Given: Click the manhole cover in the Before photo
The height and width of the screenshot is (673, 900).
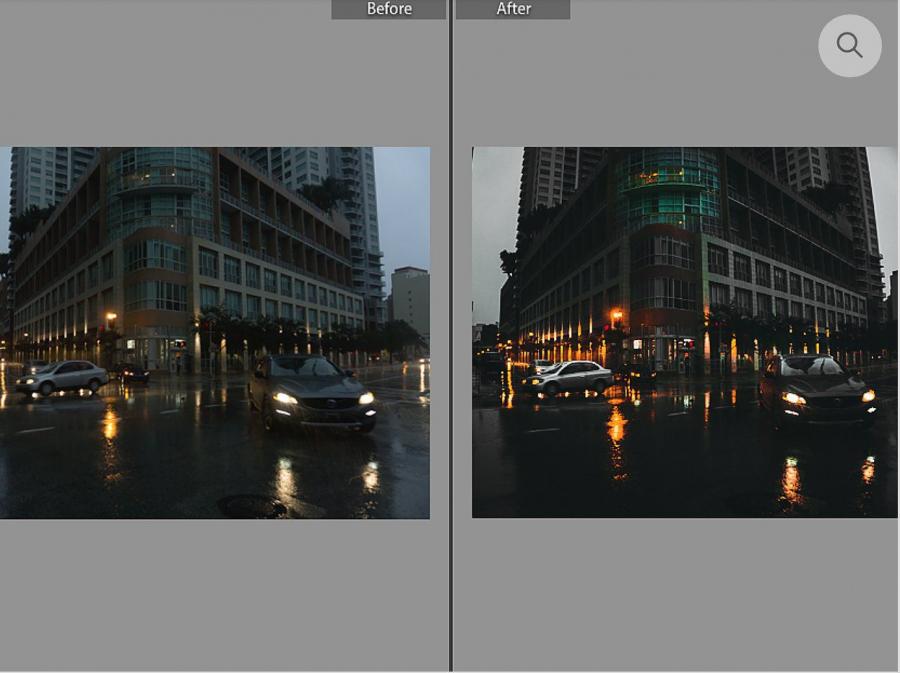Looking at the screenshot, I should (x=250, y=506).
